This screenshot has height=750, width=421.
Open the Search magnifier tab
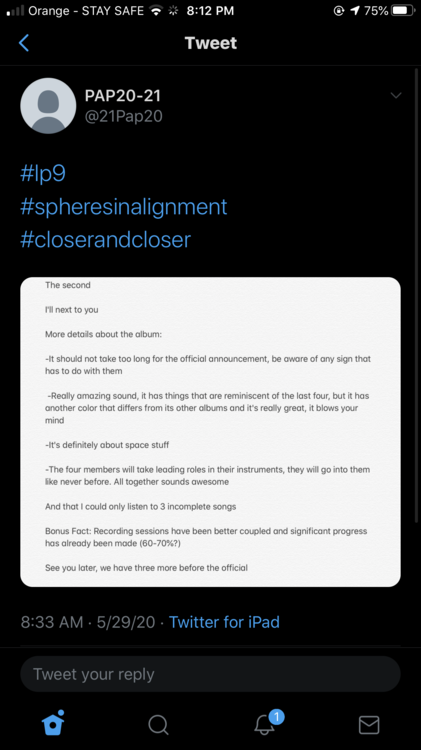(x=158, y=725)
